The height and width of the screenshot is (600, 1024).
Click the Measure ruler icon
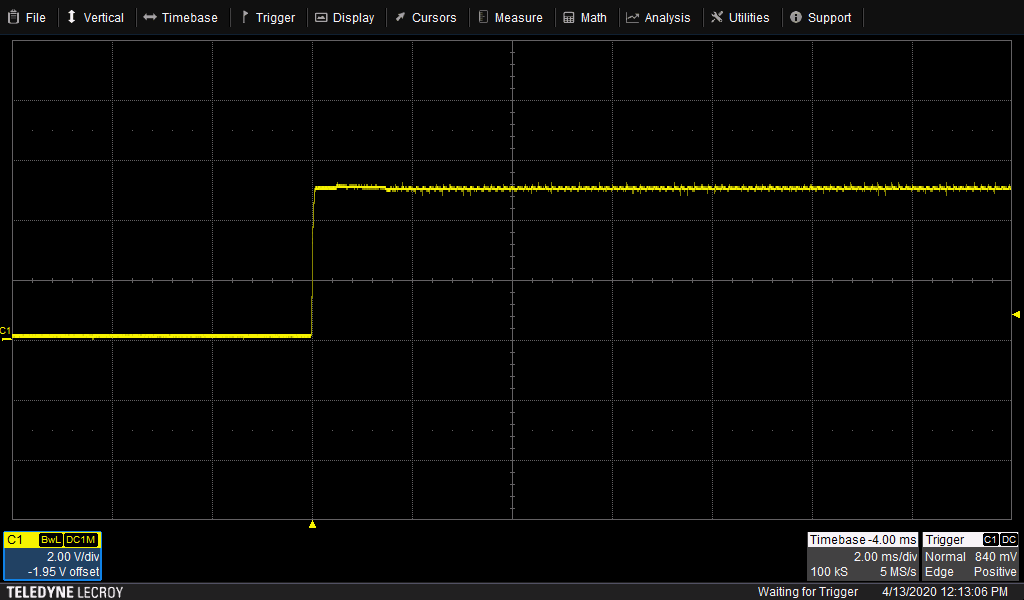pyautogui.click(x=483, y=17)
